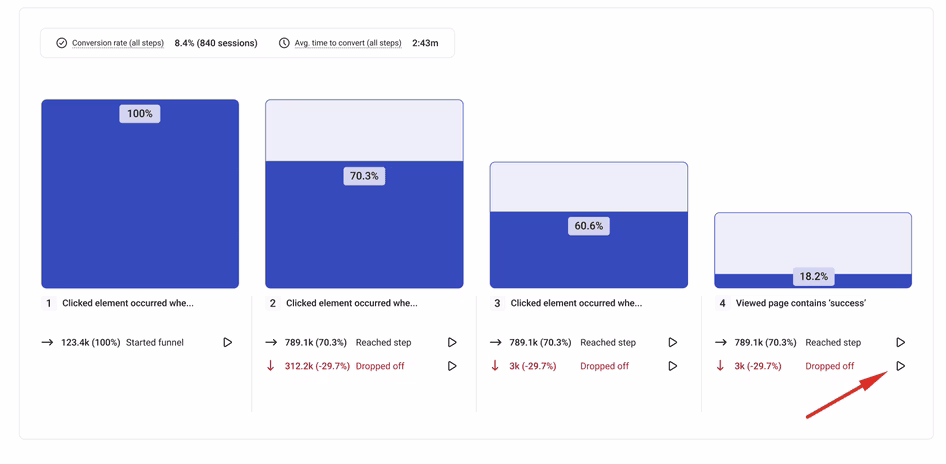The height and width of the screenshot is (464, 946).
Task: Select the 100% funnel bar
Action: (140, 194)
